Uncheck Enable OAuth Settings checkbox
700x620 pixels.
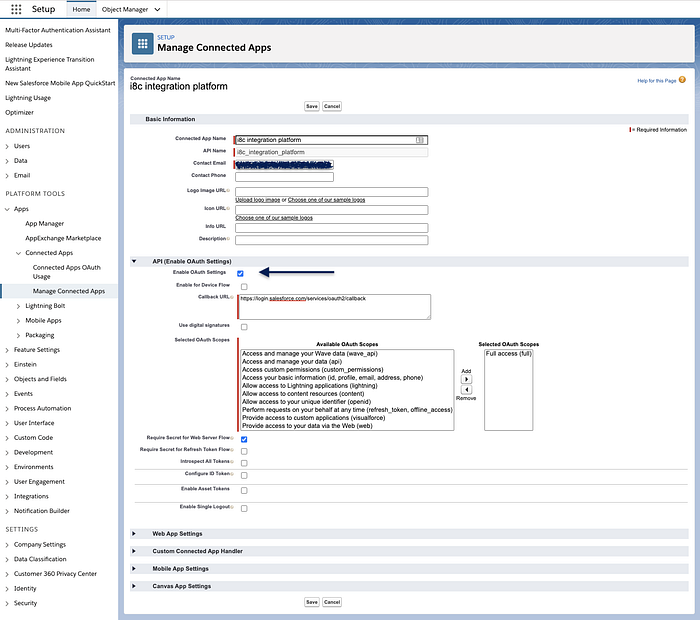(x=240, y=273)
